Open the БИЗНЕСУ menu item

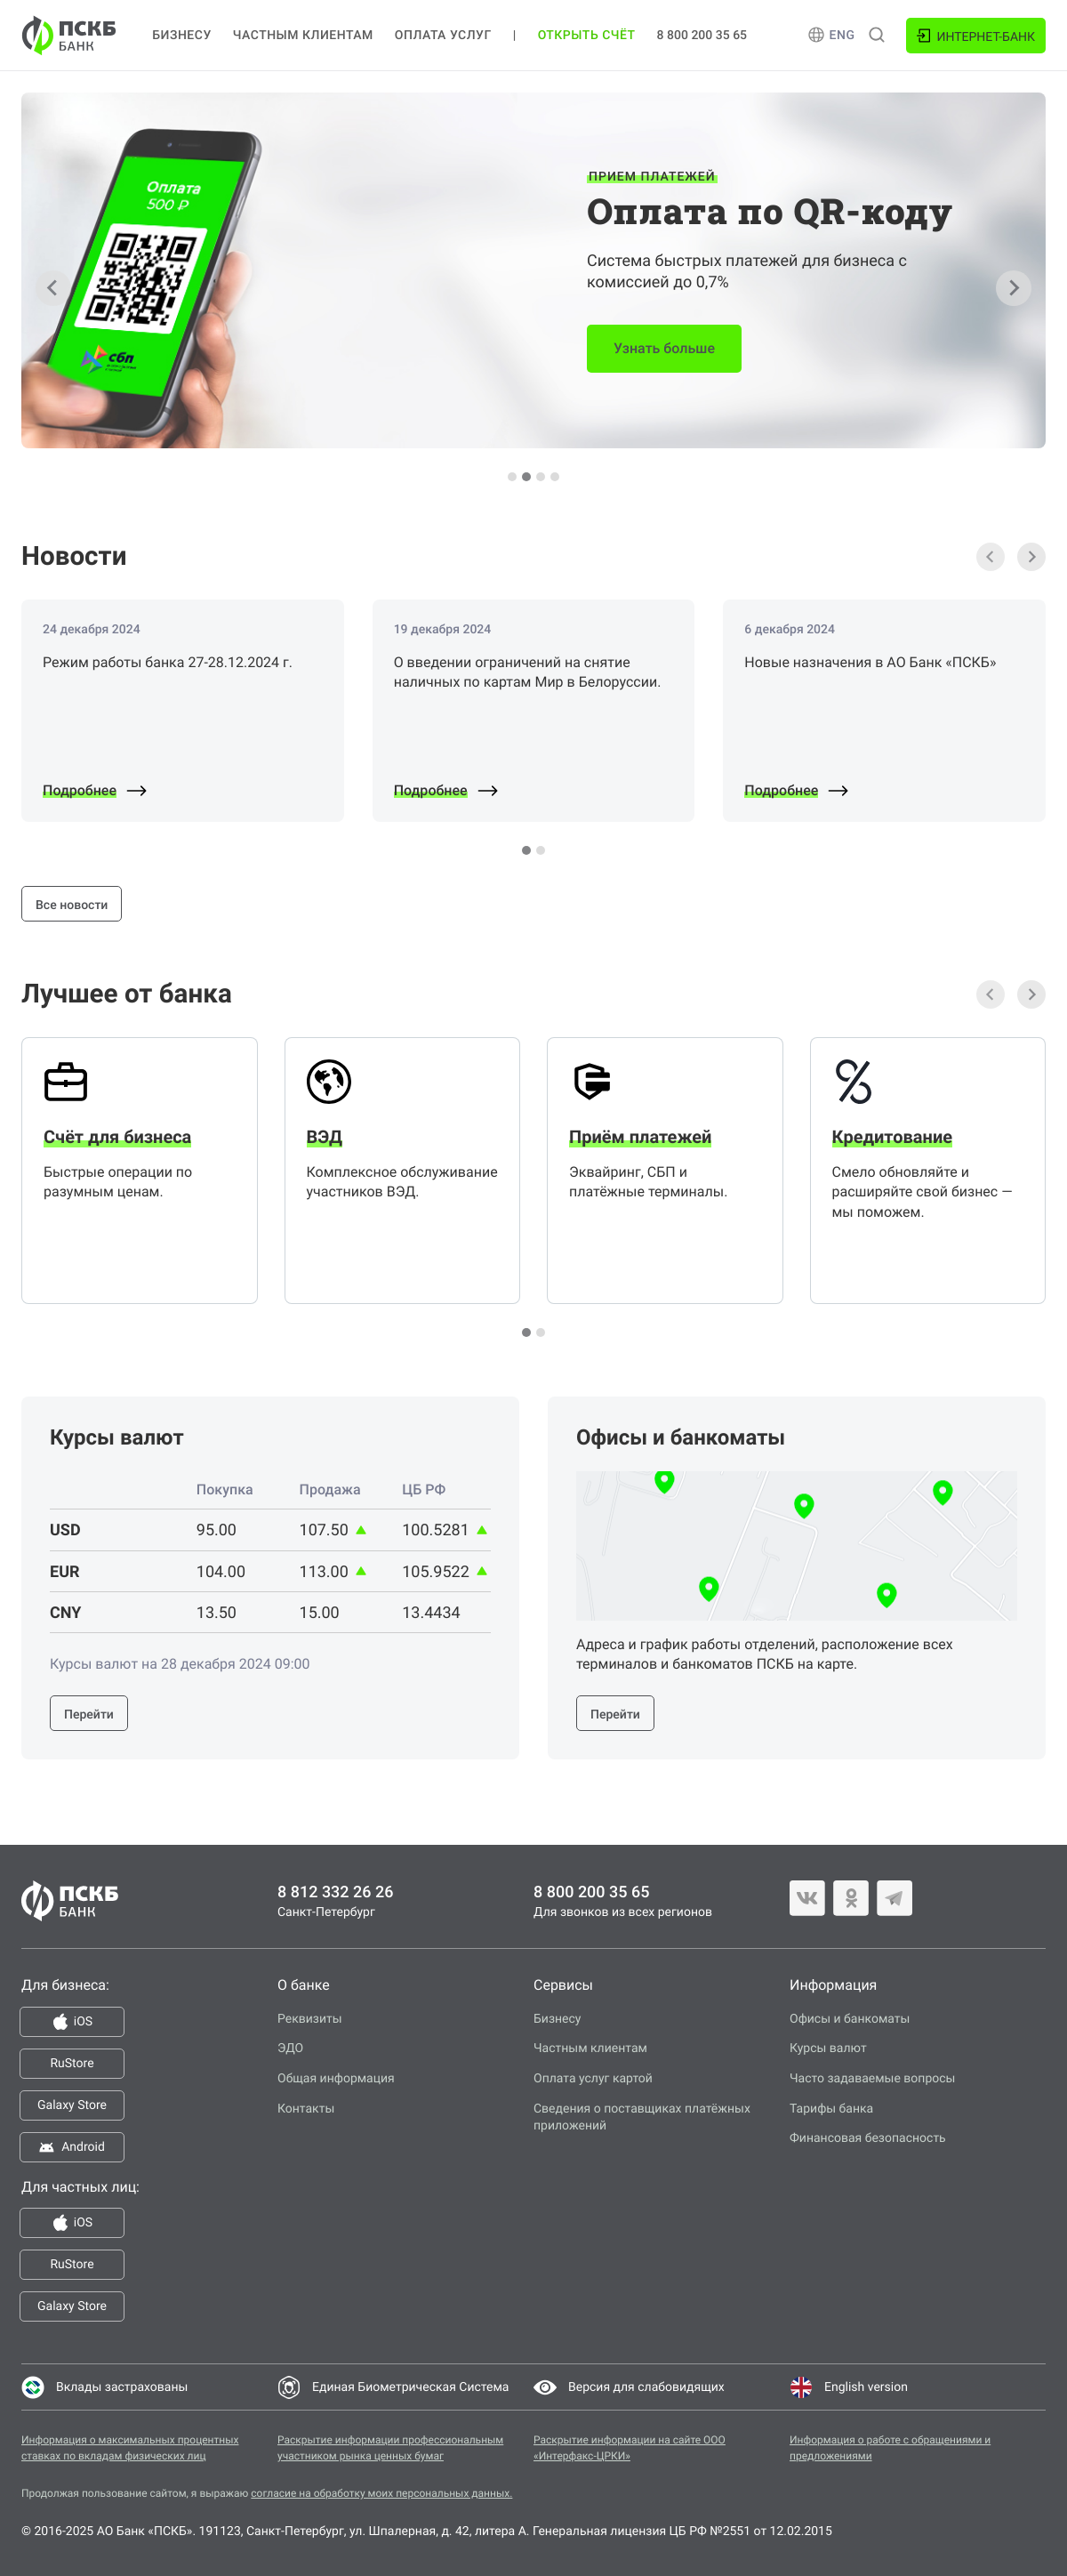pyautogui.click(x=181, y=35)
